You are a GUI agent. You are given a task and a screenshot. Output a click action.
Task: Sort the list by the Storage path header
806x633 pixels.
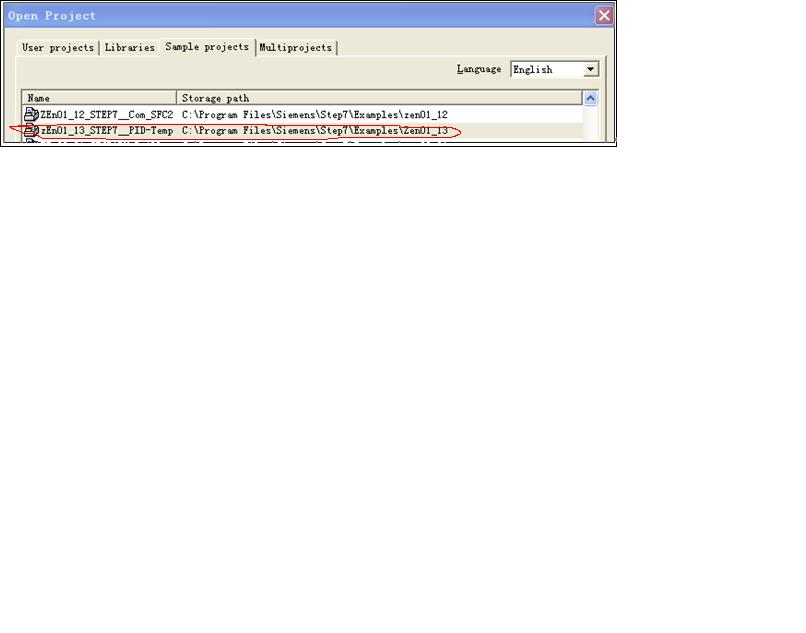[379, 98]
